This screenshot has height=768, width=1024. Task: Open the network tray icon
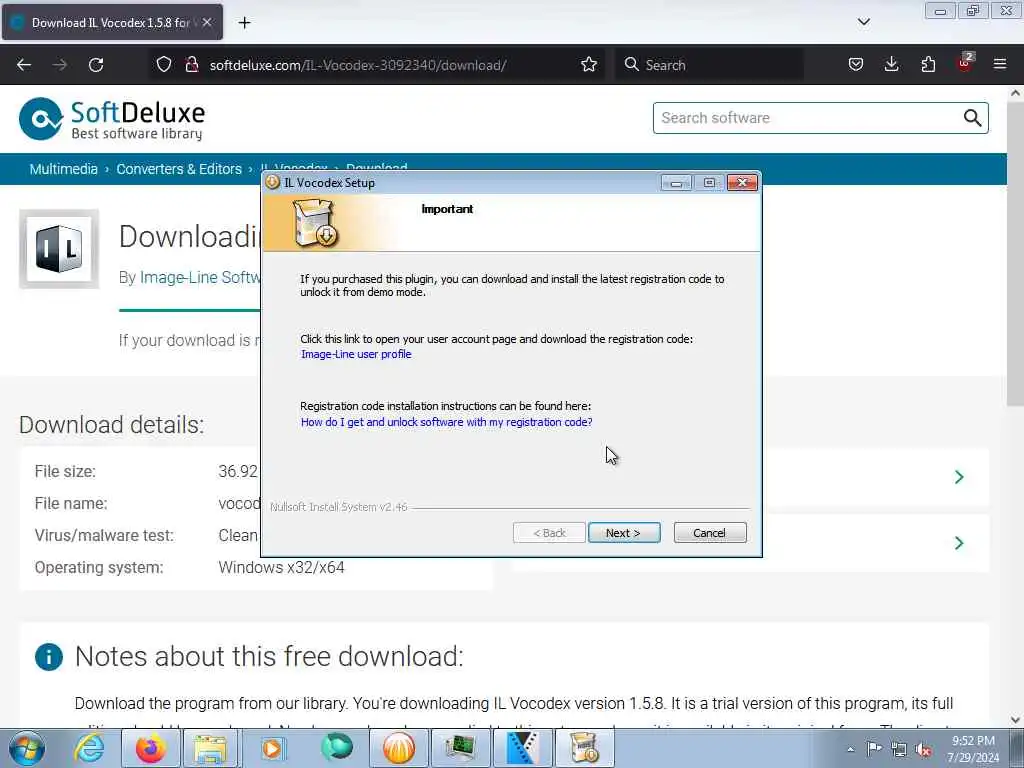click(899, 750)
